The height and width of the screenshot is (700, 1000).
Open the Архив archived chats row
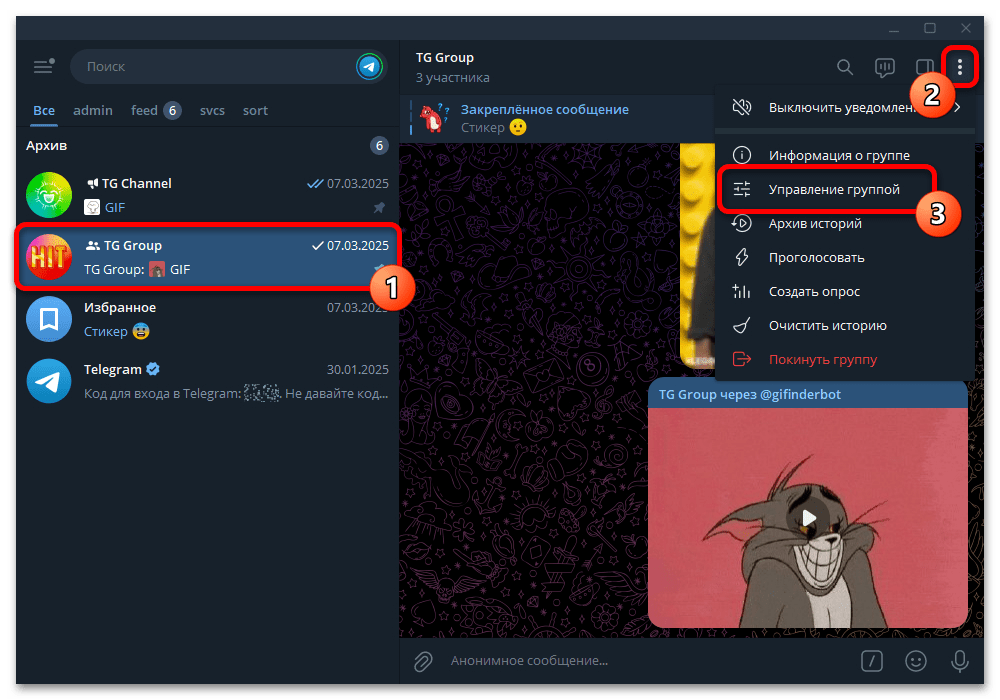[207, 145]
